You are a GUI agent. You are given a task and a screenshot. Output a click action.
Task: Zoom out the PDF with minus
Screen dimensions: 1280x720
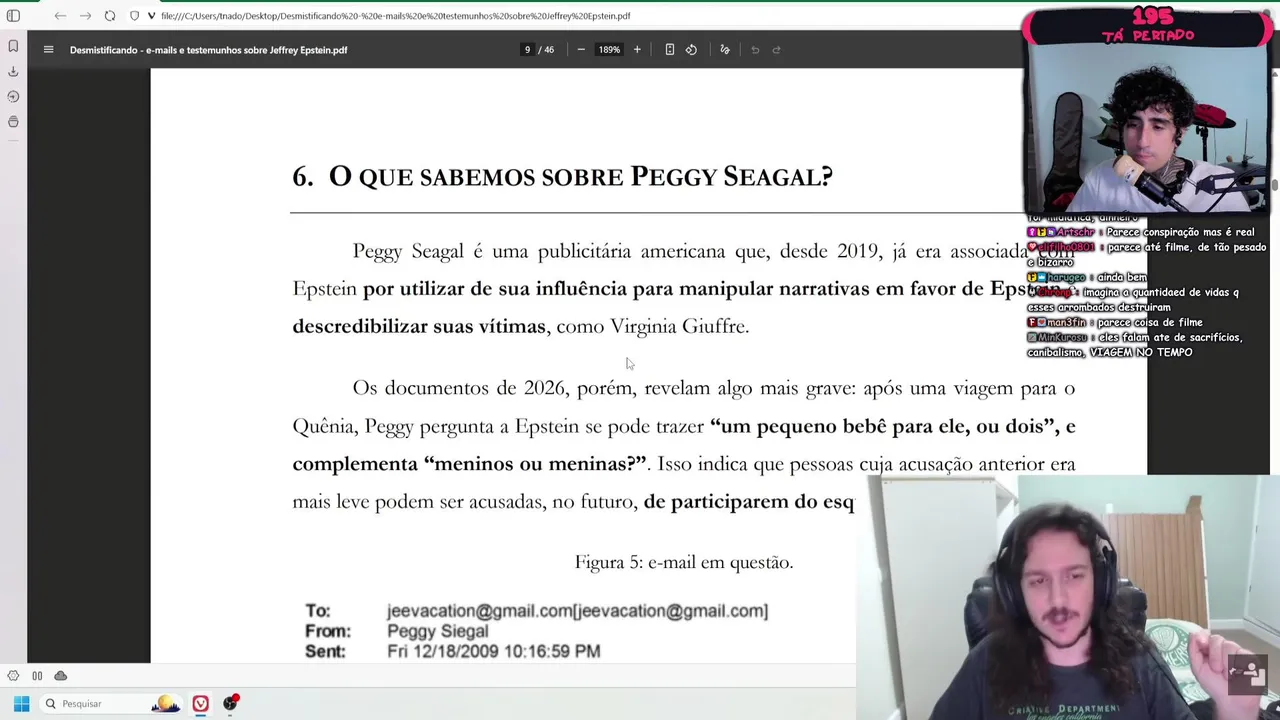point(581,50)
